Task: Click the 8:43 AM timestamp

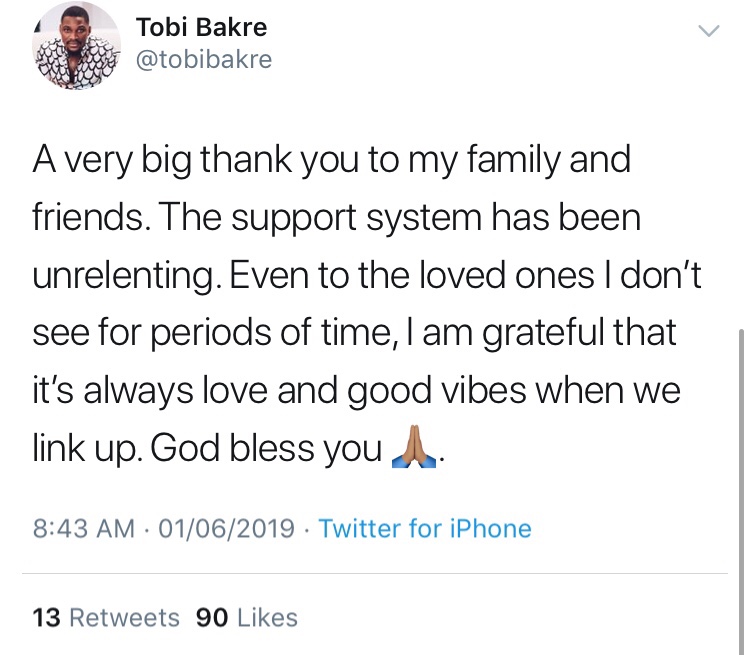Action: tap(83, 528)
